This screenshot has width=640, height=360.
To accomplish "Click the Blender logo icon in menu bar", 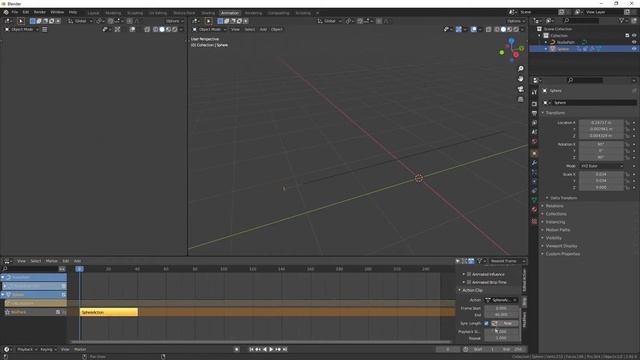I will pyautogui.click(x=6, y=12).
